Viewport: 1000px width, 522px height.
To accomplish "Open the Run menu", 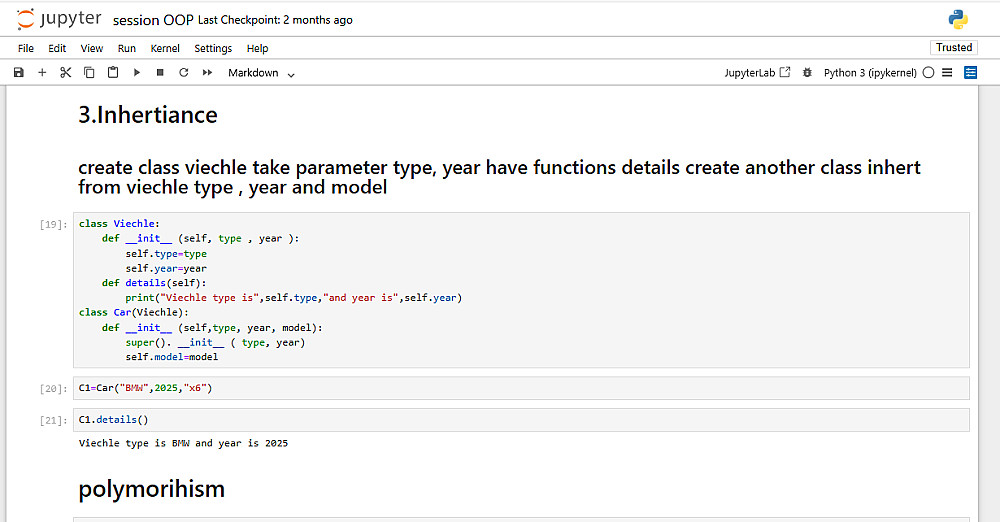I will click(x=127, y=48).
